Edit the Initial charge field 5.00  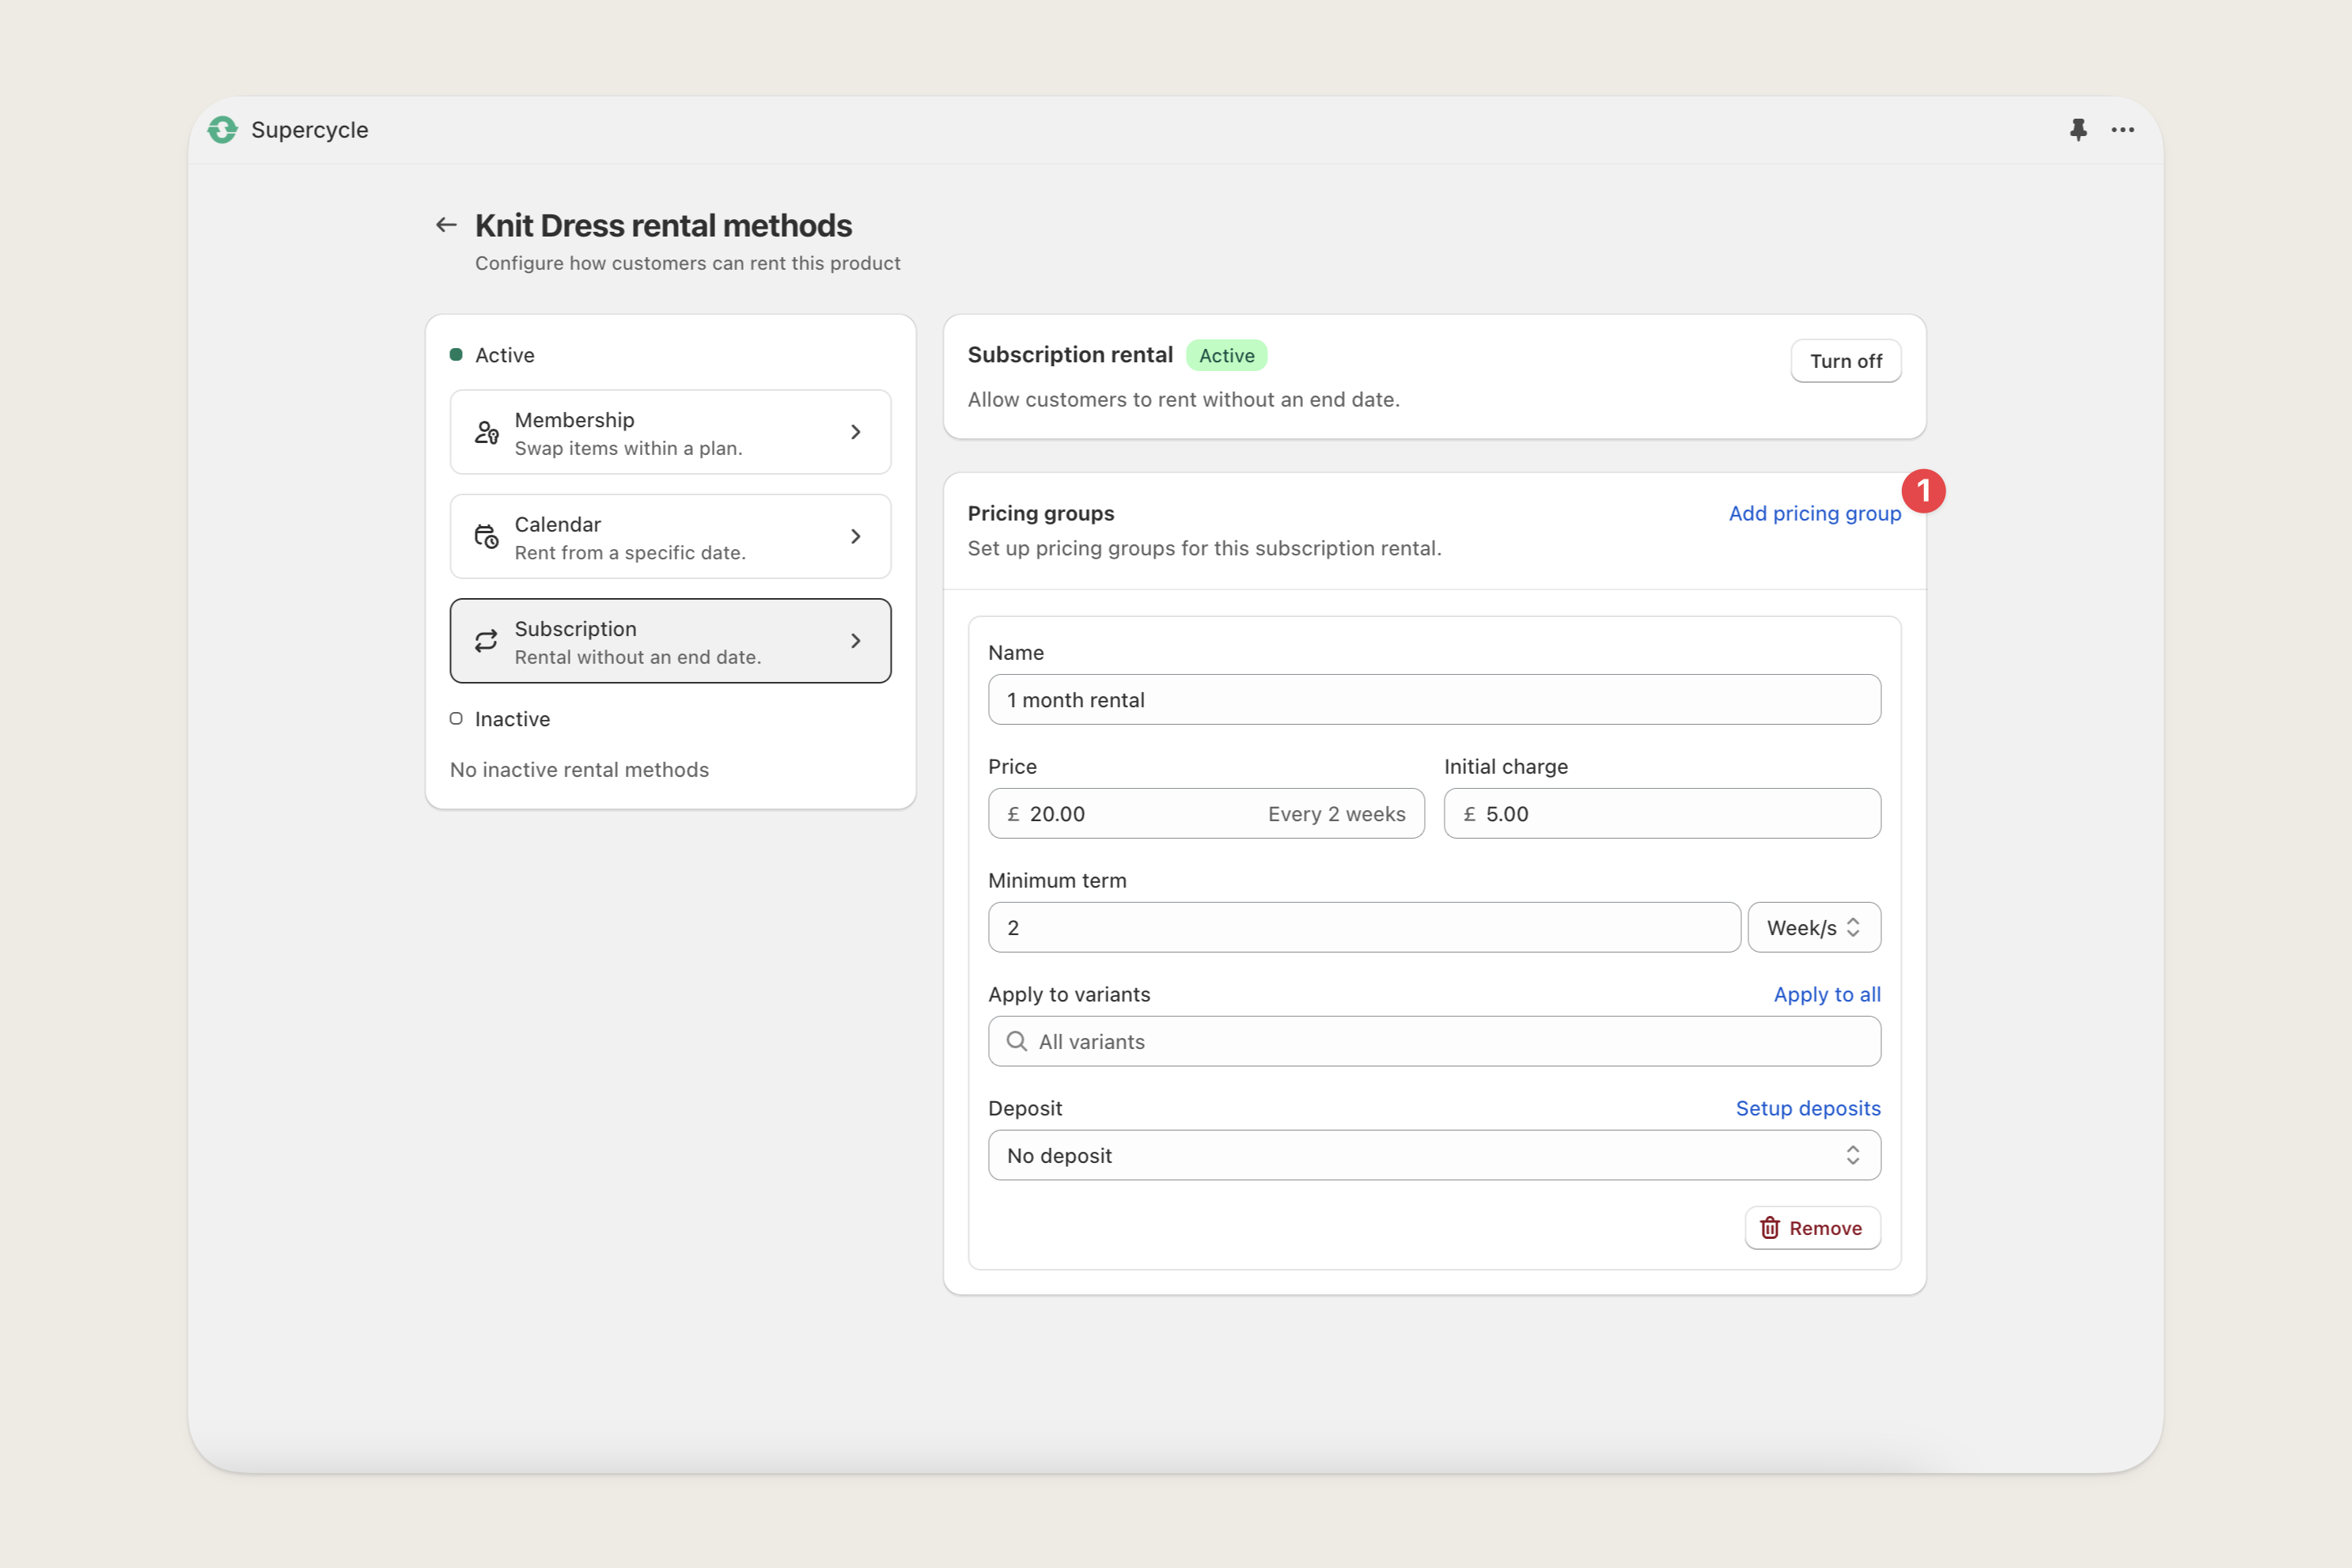coord(1662,813)
